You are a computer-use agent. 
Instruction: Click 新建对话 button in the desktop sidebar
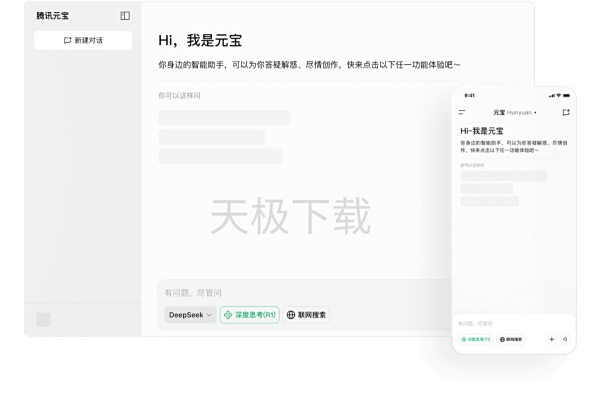(83, 40)
